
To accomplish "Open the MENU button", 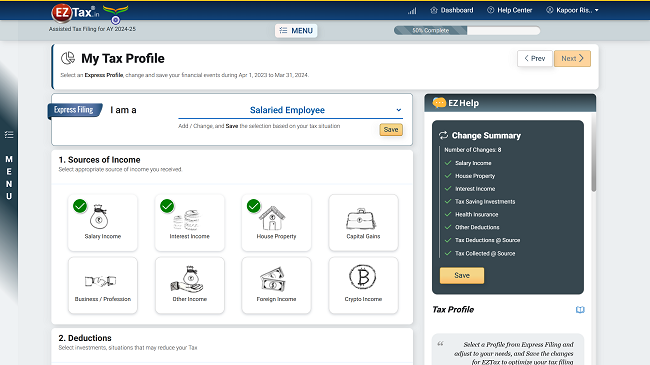I will [296, 31].
